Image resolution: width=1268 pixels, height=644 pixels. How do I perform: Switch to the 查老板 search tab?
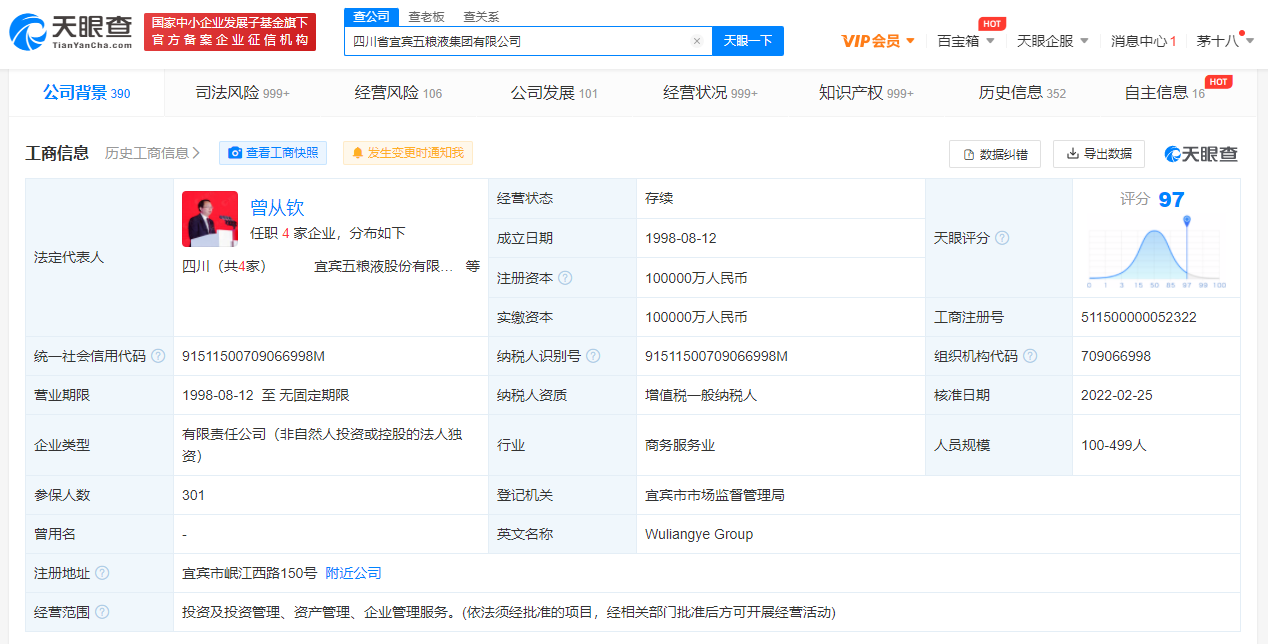point(426,17)
